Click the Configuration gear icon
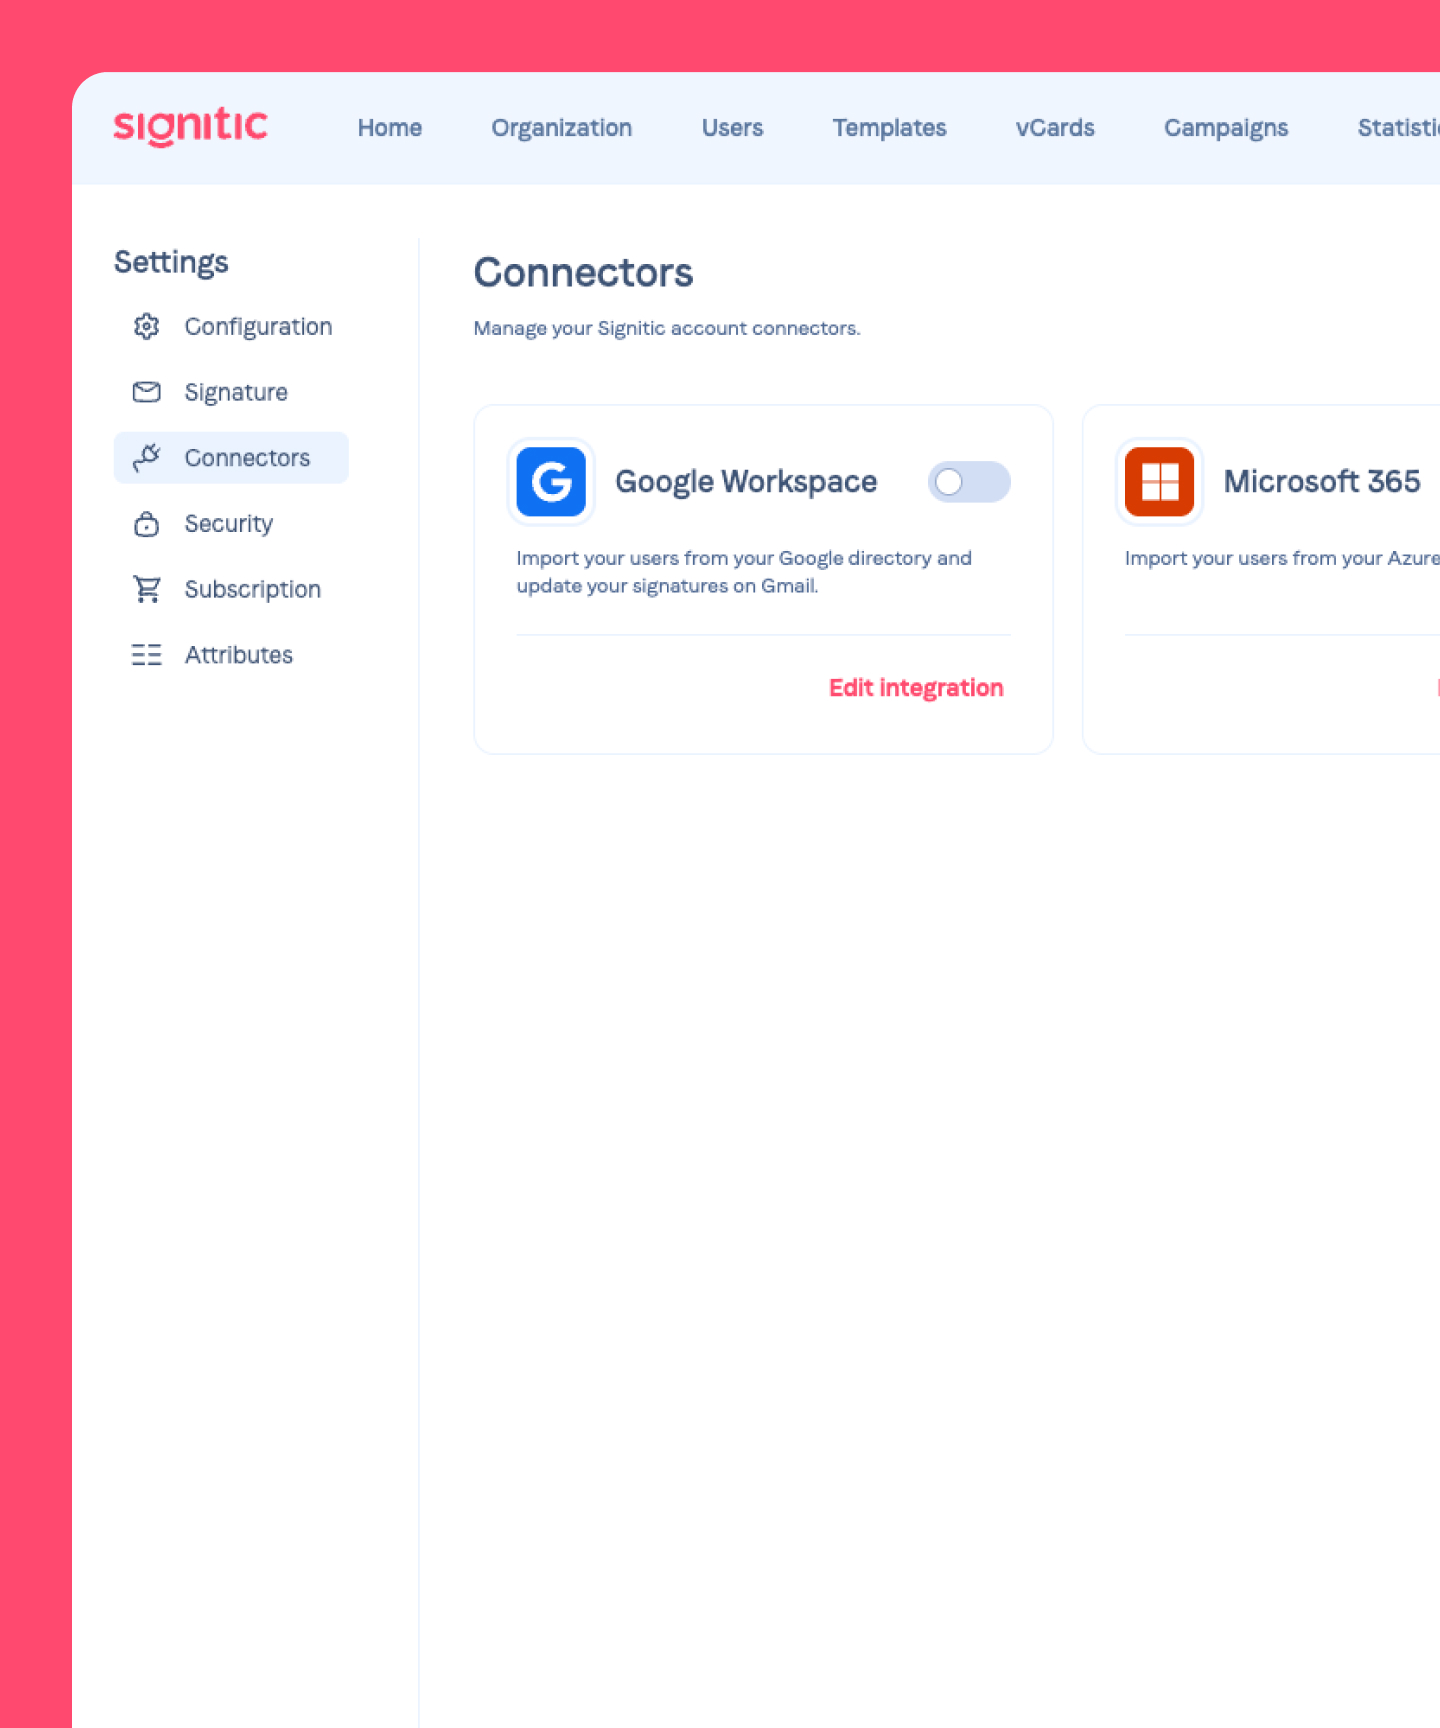 click(x=147, y=326)
